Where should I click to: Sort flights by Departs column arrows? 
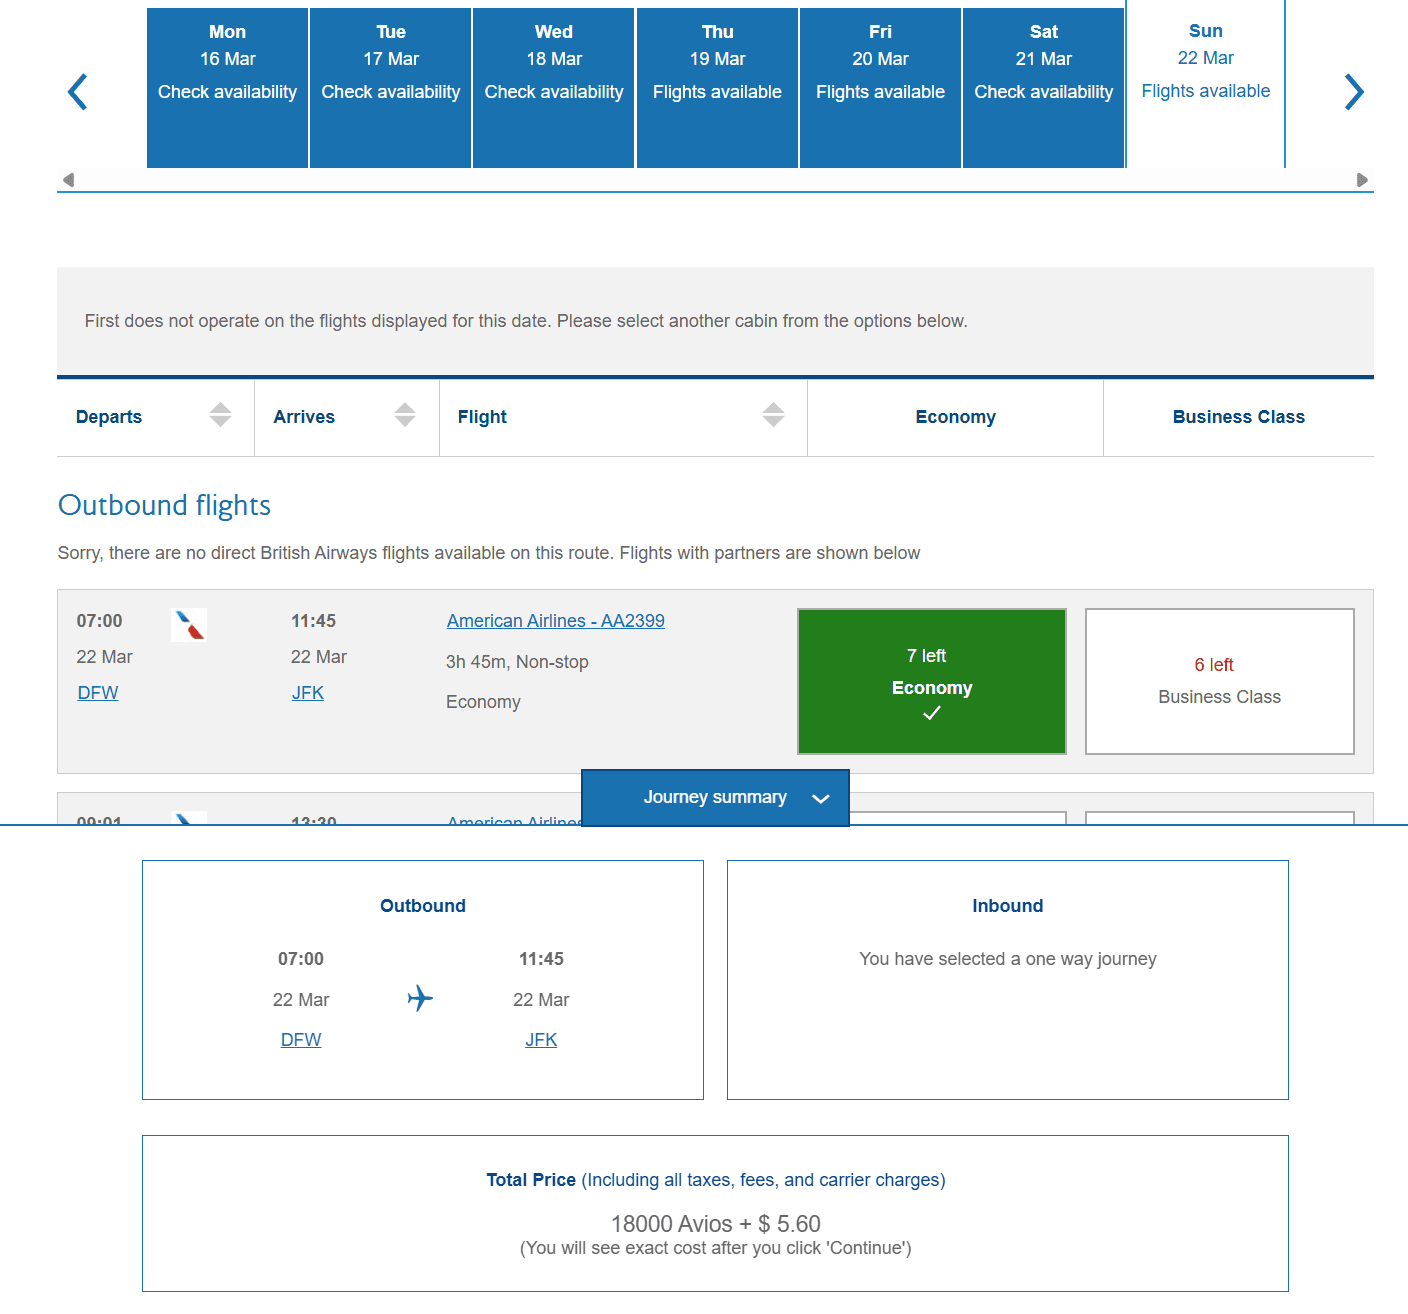click(220, 415)
